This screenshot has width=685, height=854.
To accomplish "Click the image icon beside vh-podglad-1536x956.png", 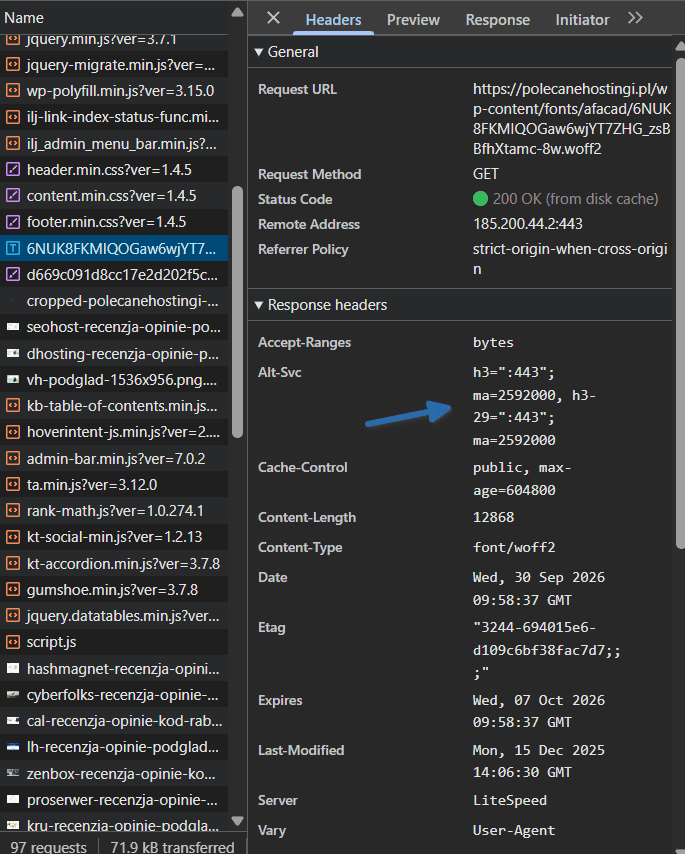I will click(x=13, y=379).
